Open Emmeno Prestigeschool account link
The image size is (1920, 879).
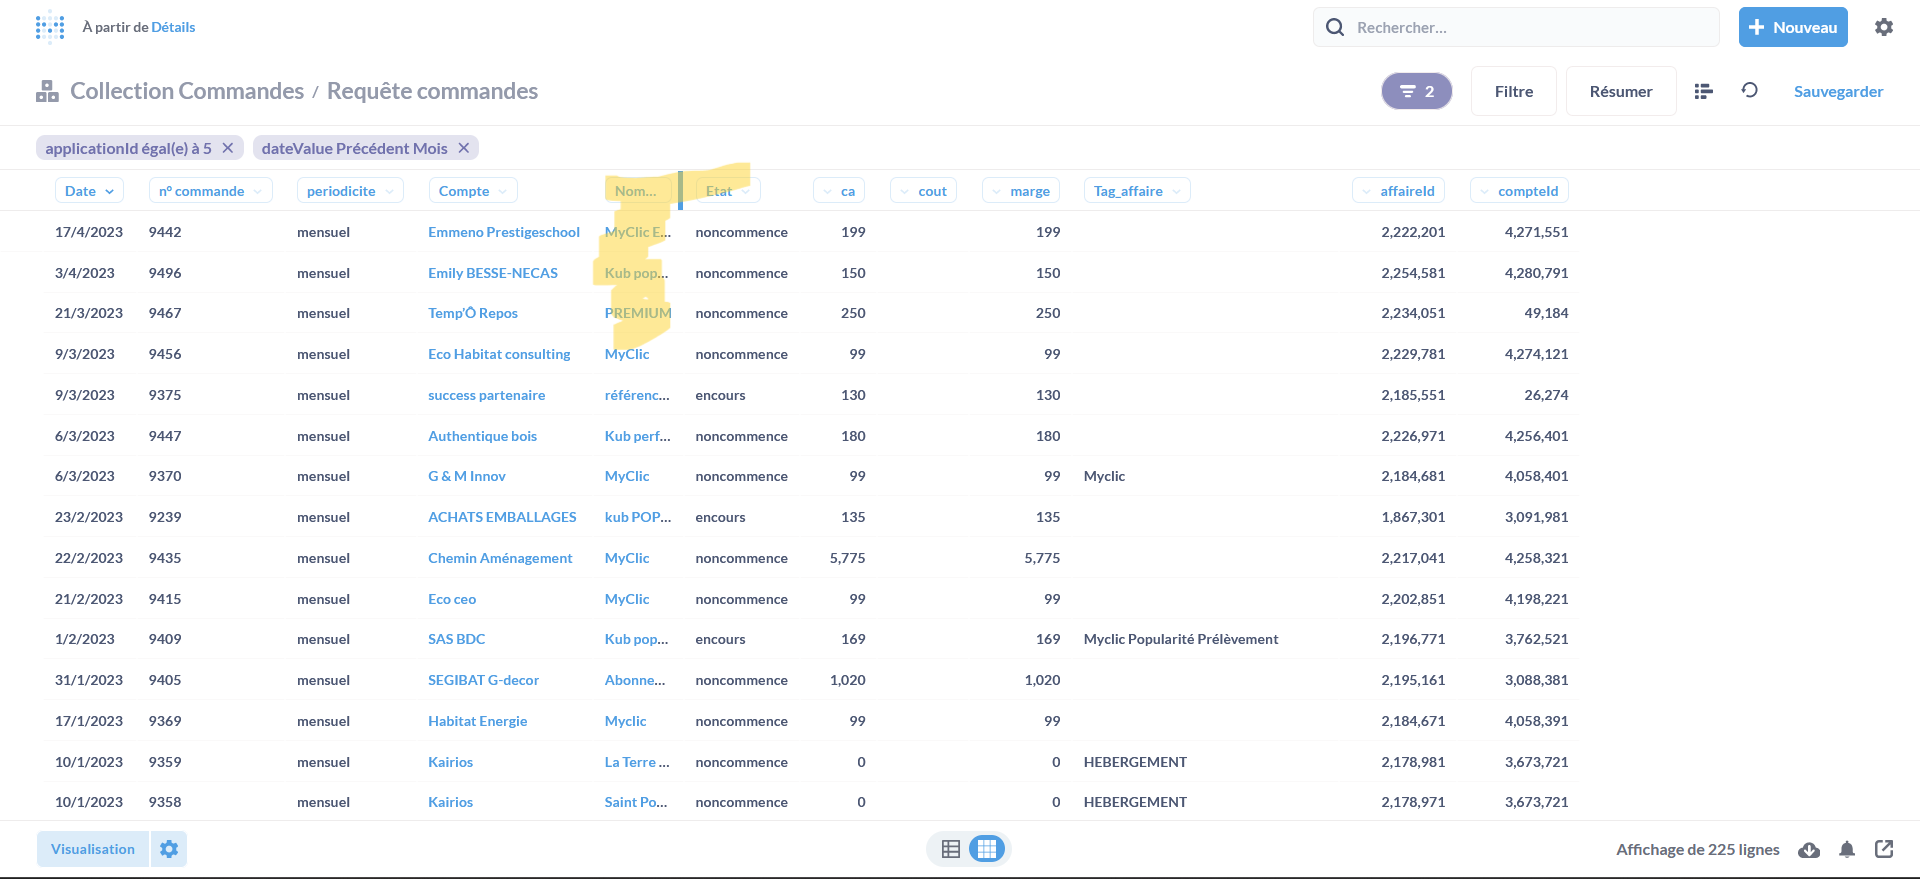tap(504, 232)
